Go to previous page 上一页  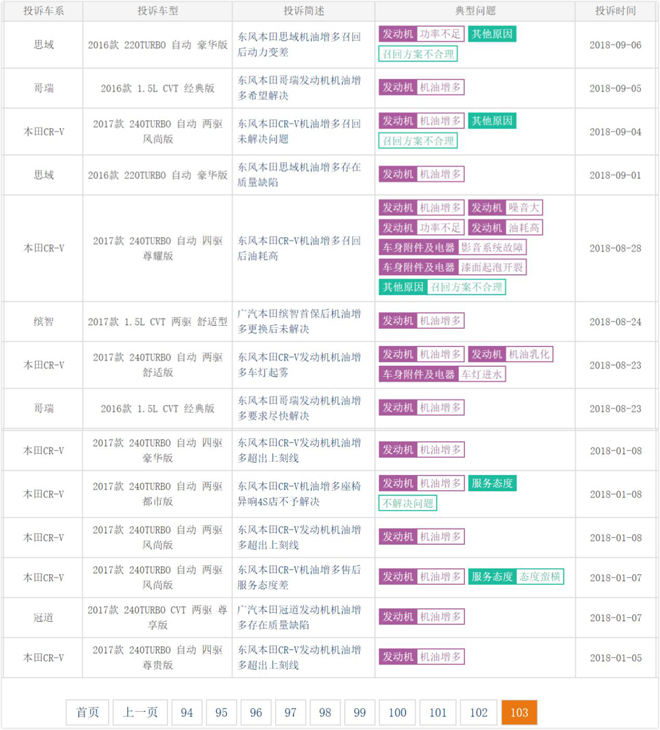point(140,712)
